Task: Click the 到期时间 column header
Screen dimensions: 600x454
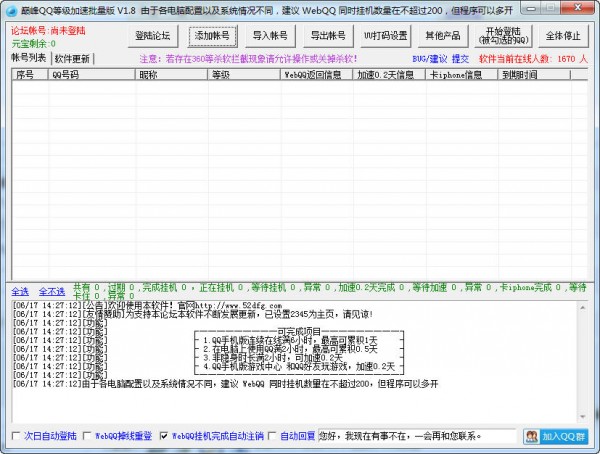Action: 534,75
